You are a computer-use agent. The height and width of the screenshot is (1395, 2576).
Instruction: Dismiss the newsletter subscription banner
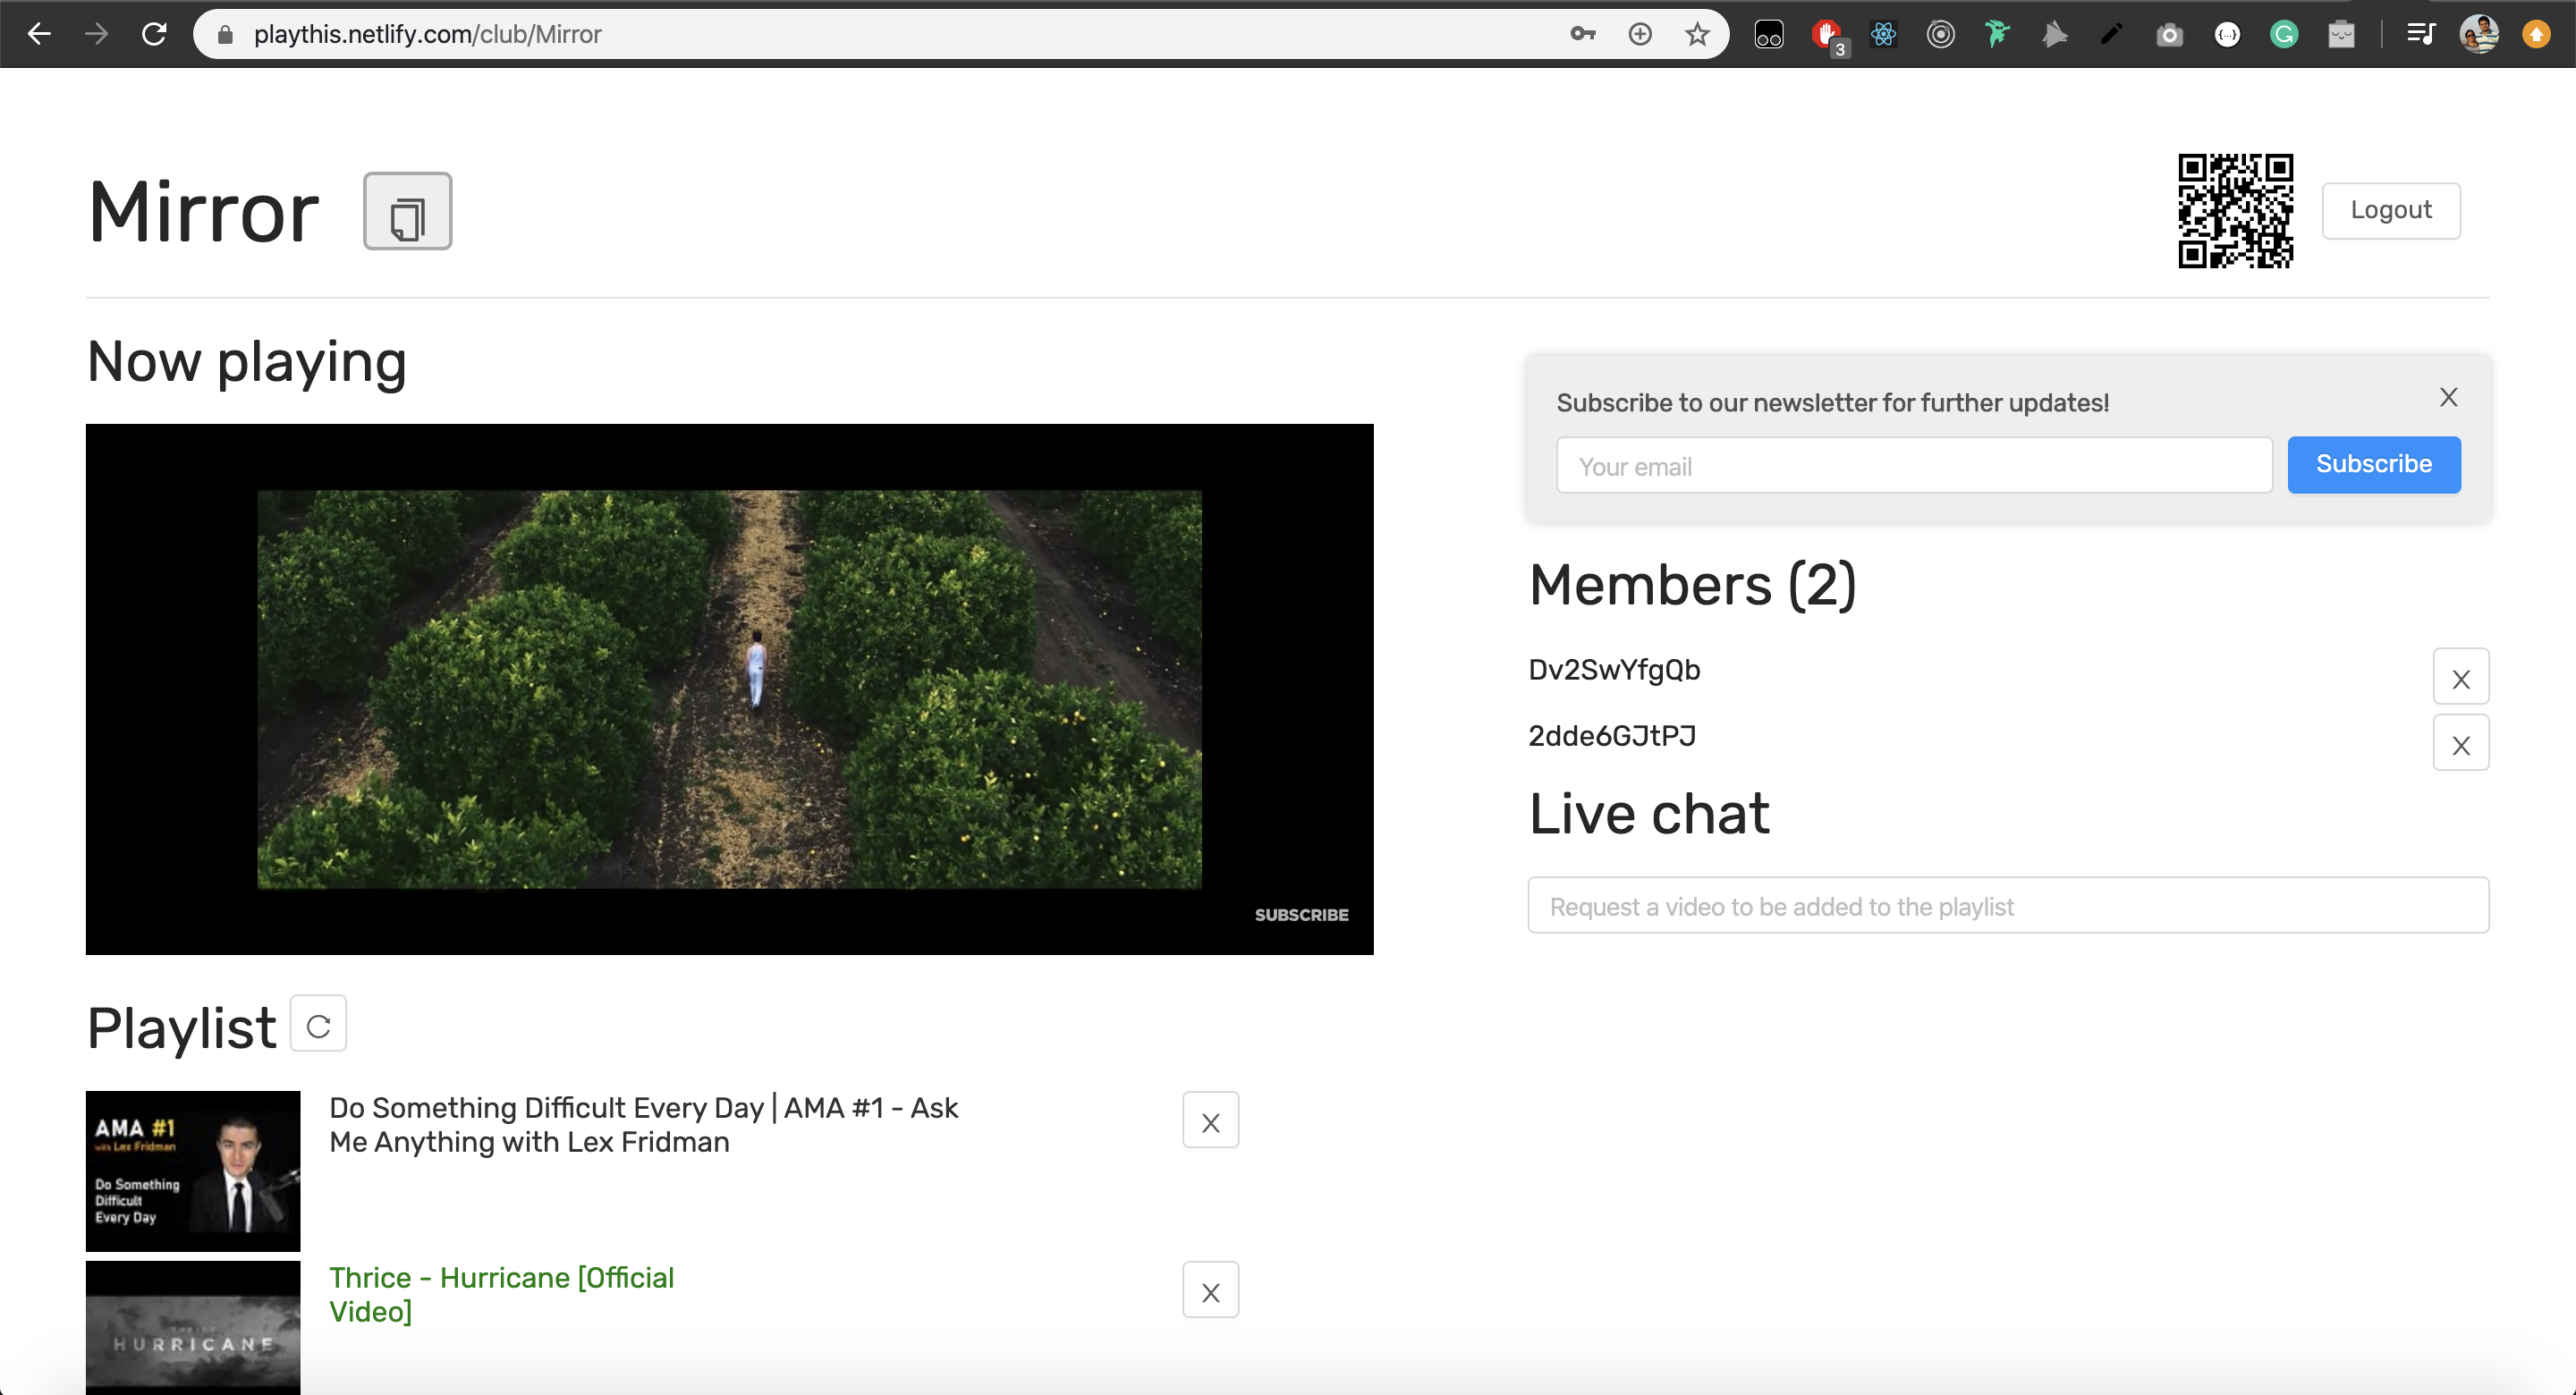click(x=2448, y=398)
